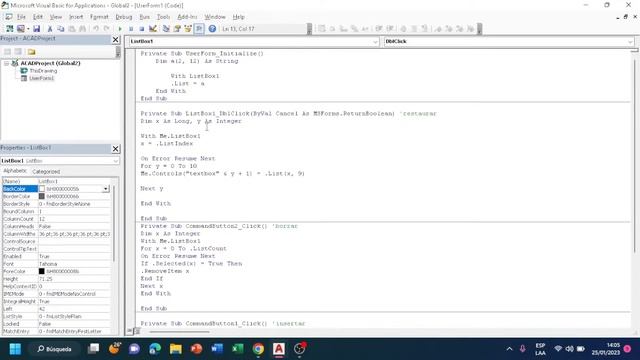640x360 pixels.
Task: Click the code window horizontal scrollbar
Action: (180, 331)
